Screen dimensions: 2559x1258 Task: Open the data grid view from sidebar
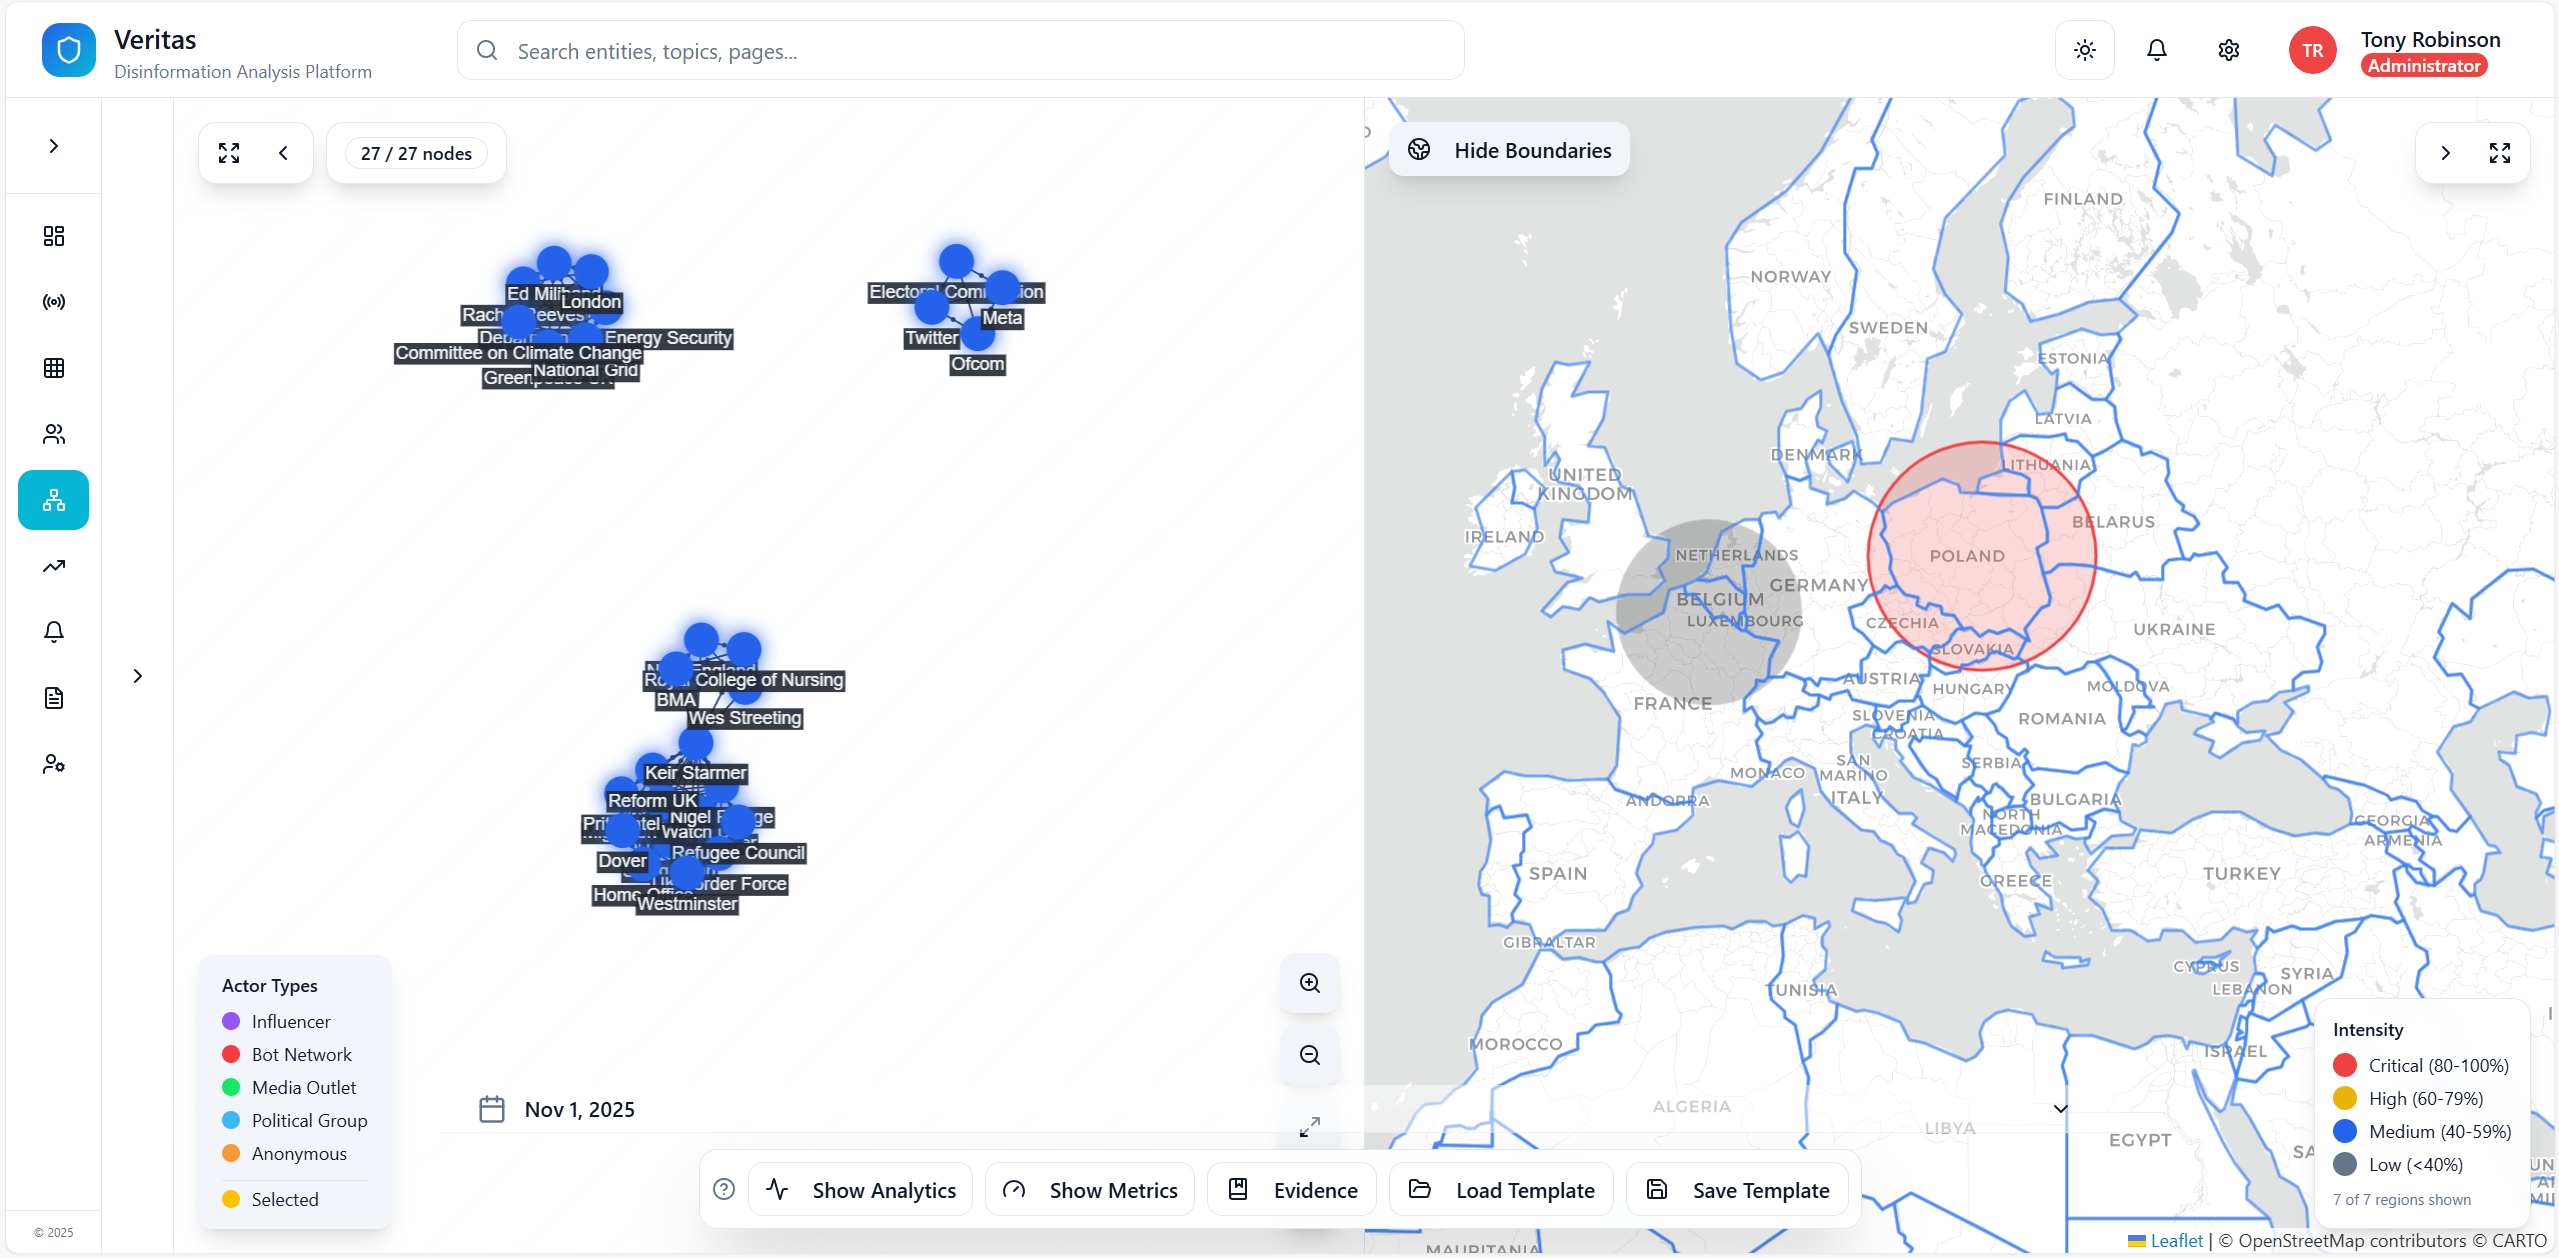52,367
